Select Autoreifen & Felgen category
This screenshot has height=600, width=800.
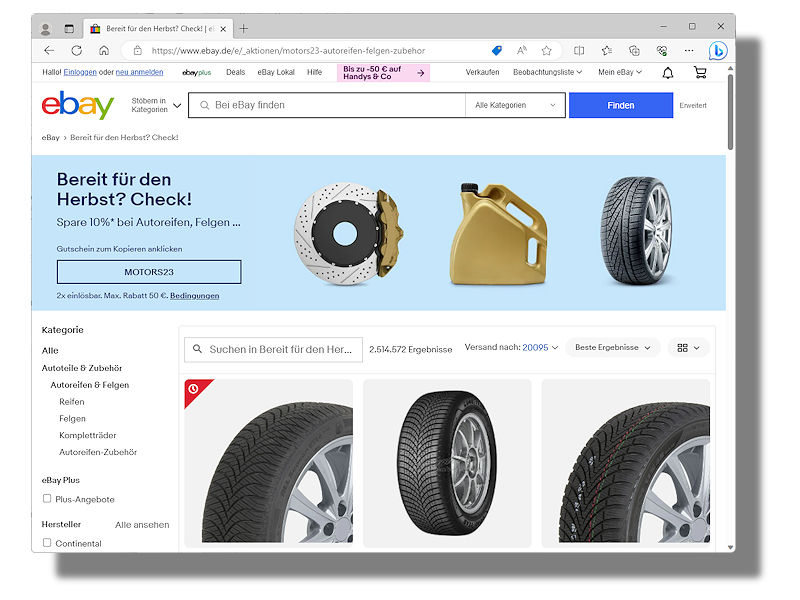(x=90, y=385)
